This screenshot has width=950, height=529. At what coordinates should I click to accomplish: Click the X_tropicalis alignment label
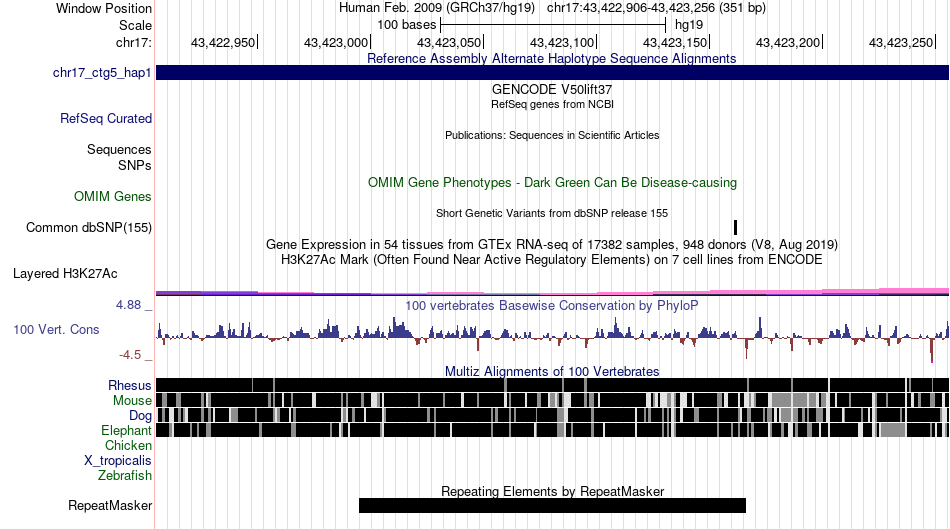pos(118,461)
